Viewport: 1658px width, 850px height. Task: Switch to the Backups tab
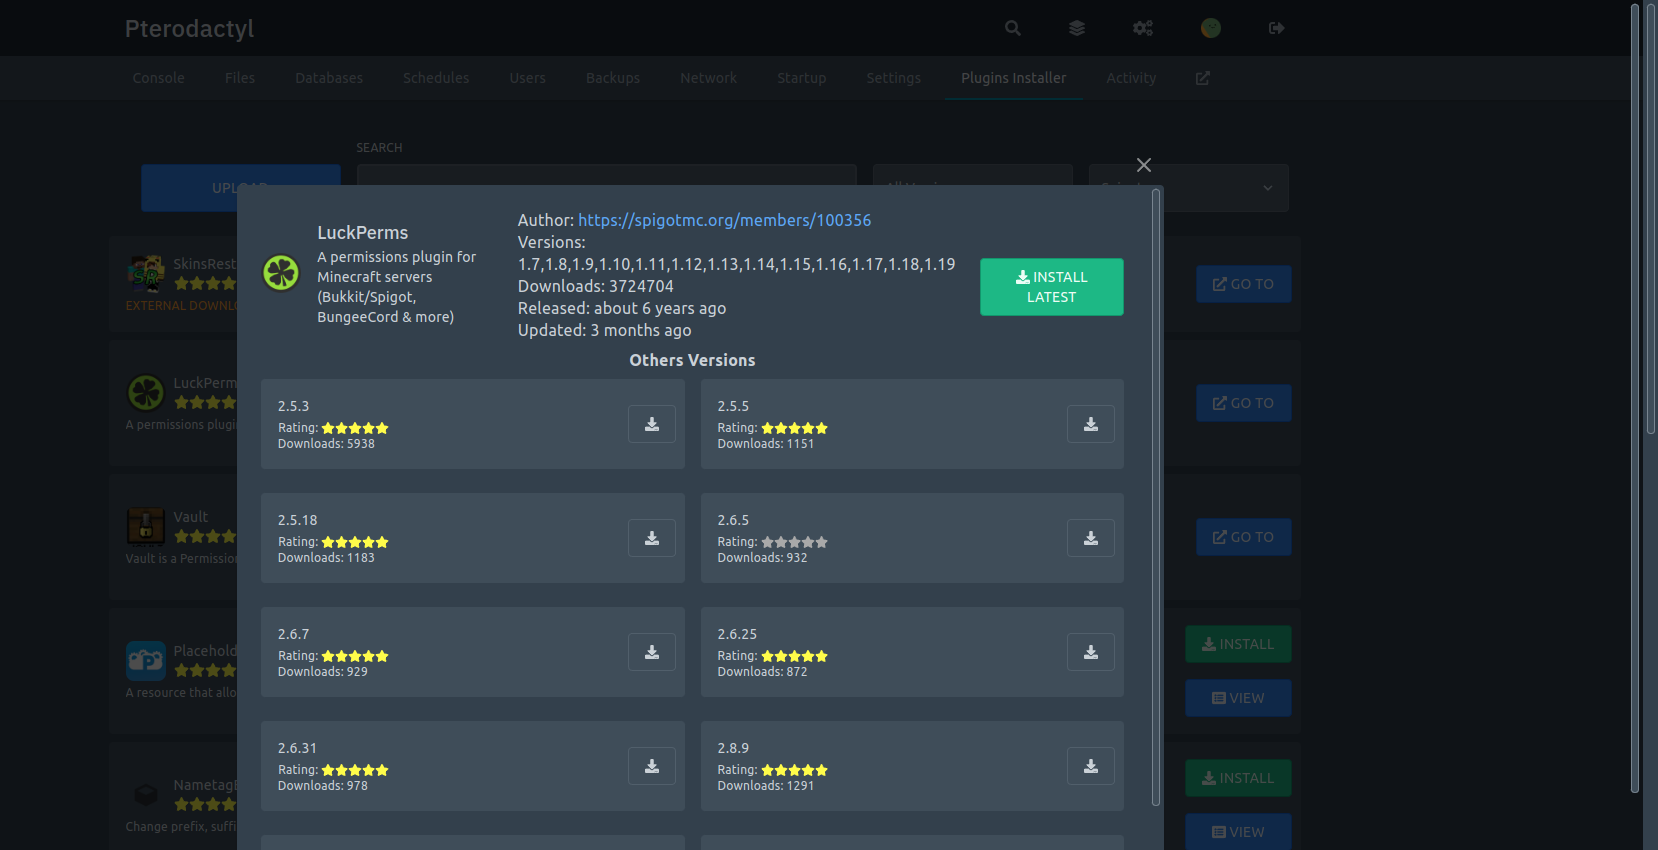(x=613, y=78)
